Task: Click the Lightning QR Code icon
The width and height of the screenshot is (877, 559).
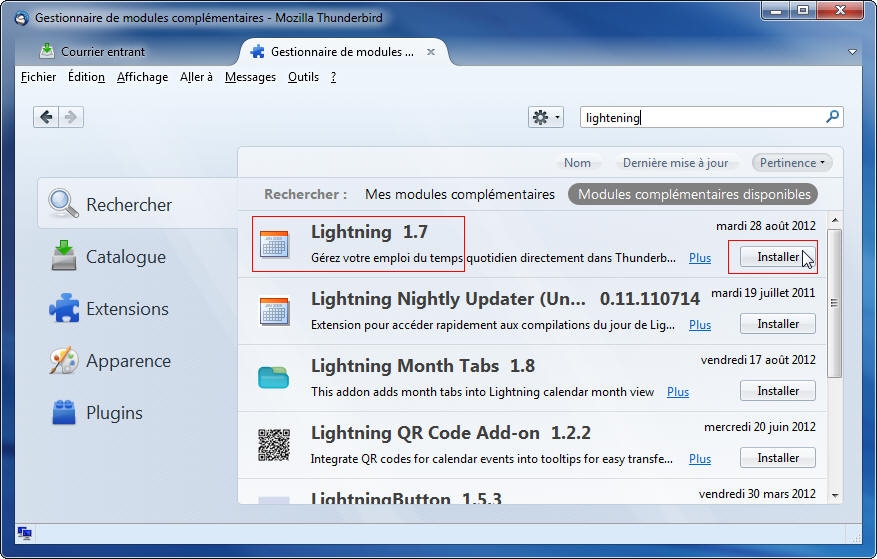Action: 274,445
